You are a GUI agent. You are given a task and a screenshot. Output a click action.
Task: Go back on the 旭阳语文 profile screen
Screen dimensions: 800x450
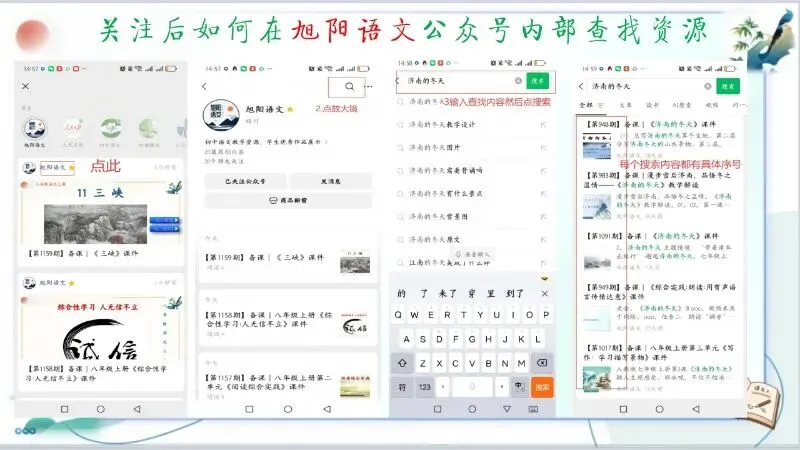tap(205, 86)
